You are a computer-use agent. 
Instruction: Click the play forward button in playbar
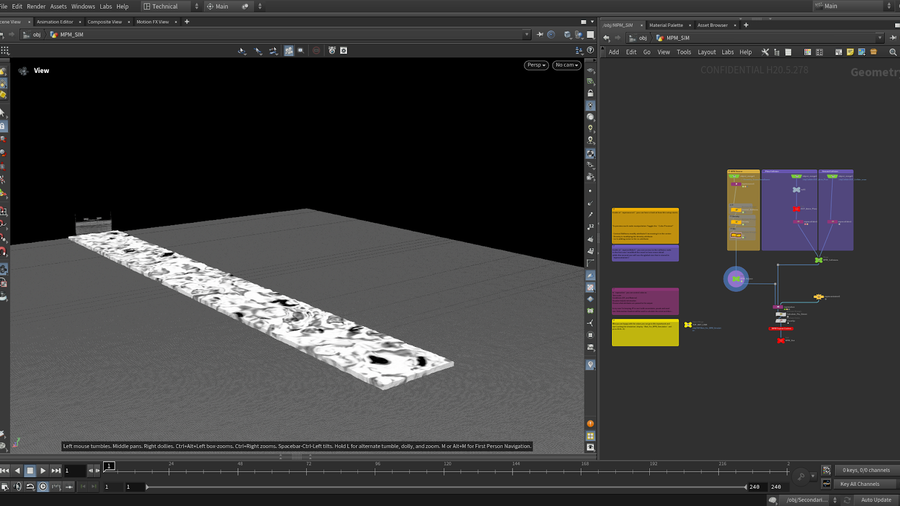pyautogui.click(x=43, y=470)
